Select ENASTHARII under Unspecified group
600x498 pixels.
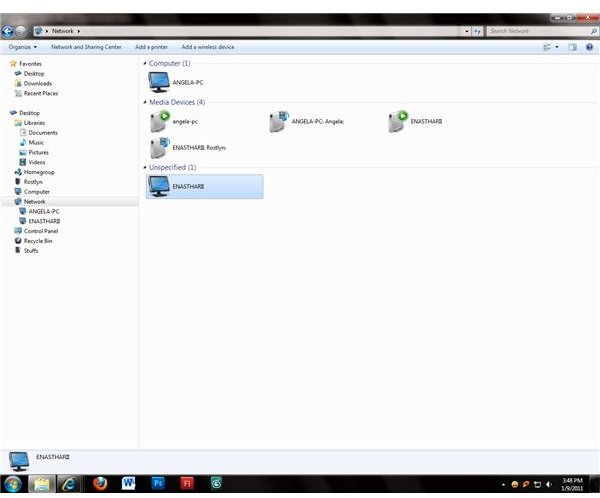204,186
